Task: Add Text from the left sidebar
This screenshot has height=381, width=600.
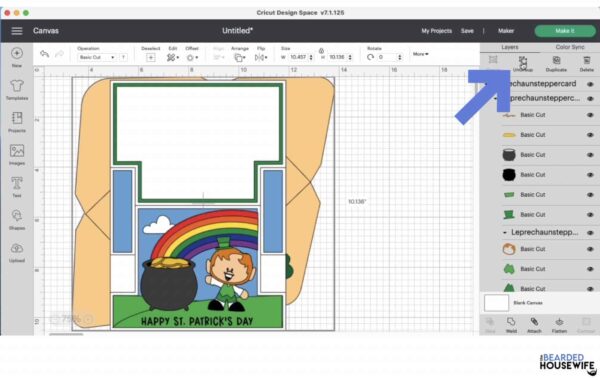Action: click(x=17, y=187)
